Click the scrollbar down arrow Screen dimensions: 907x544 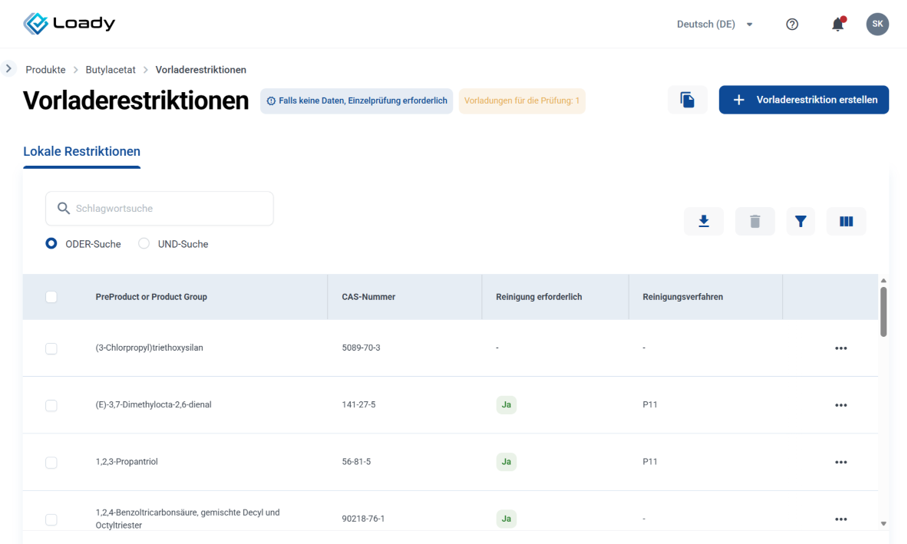(x=883, y=524)
